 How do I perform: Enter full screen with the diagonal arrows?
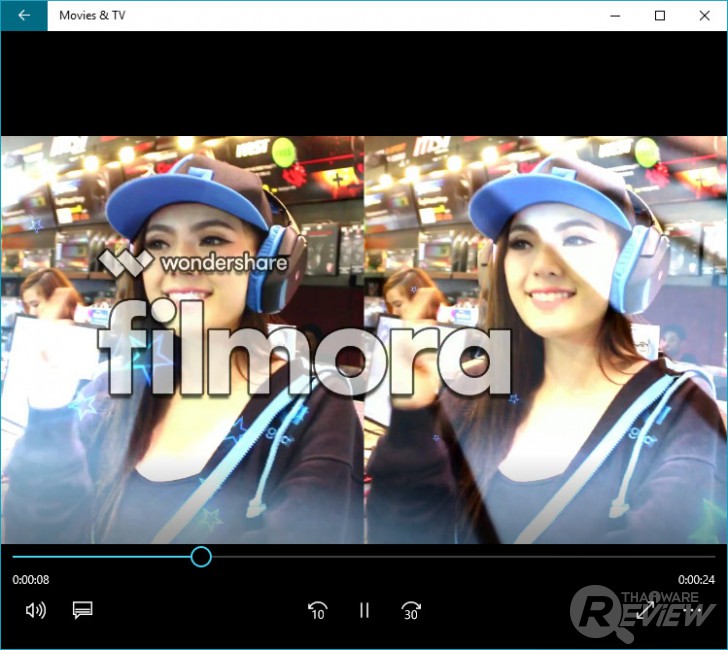[x=645, y=610]
